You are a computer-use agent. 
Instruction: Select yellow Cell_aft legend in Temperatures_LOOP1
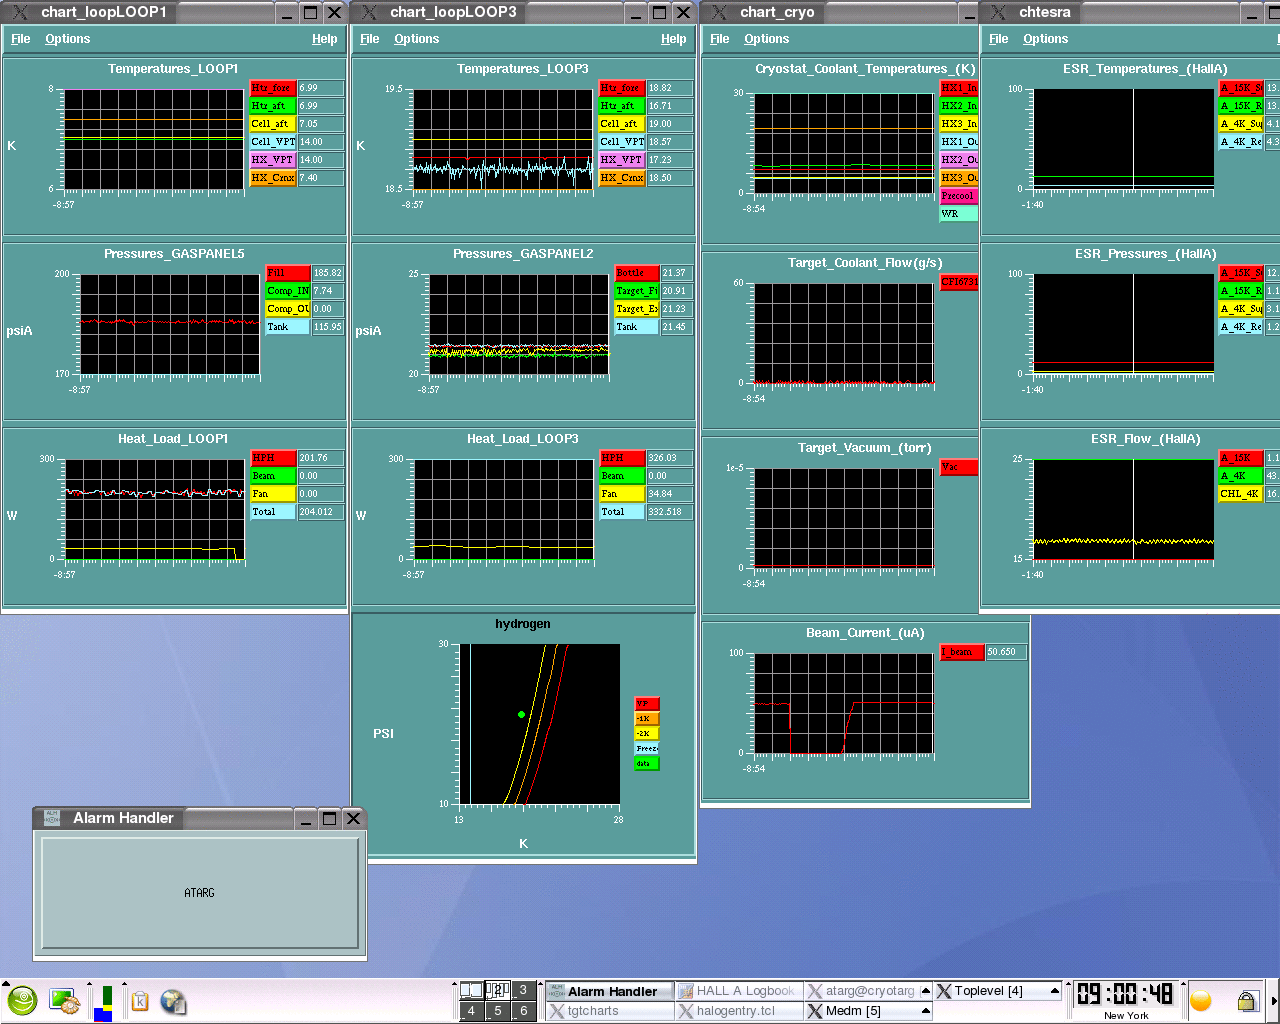point(273,124)
